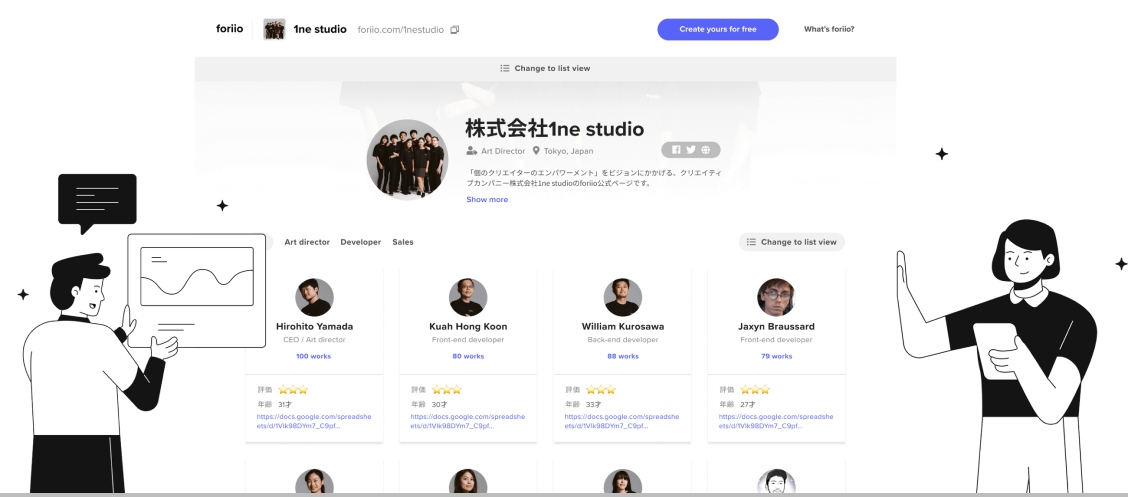Image resolution: width=1128 pixels, height=497 pixels.
Task: Click Change to list view in top bar
Action: pyautogui.click(x=545, y=68)
